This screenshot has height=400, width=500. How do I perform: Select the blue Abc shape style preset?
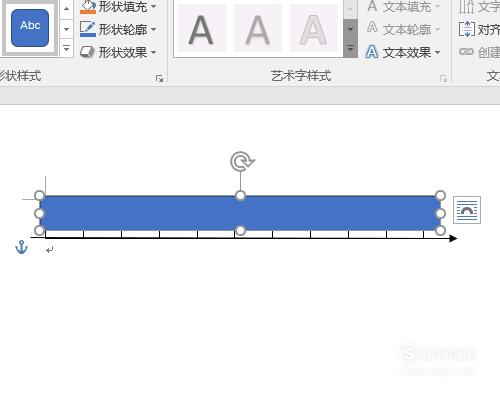[x=30, y=28]
